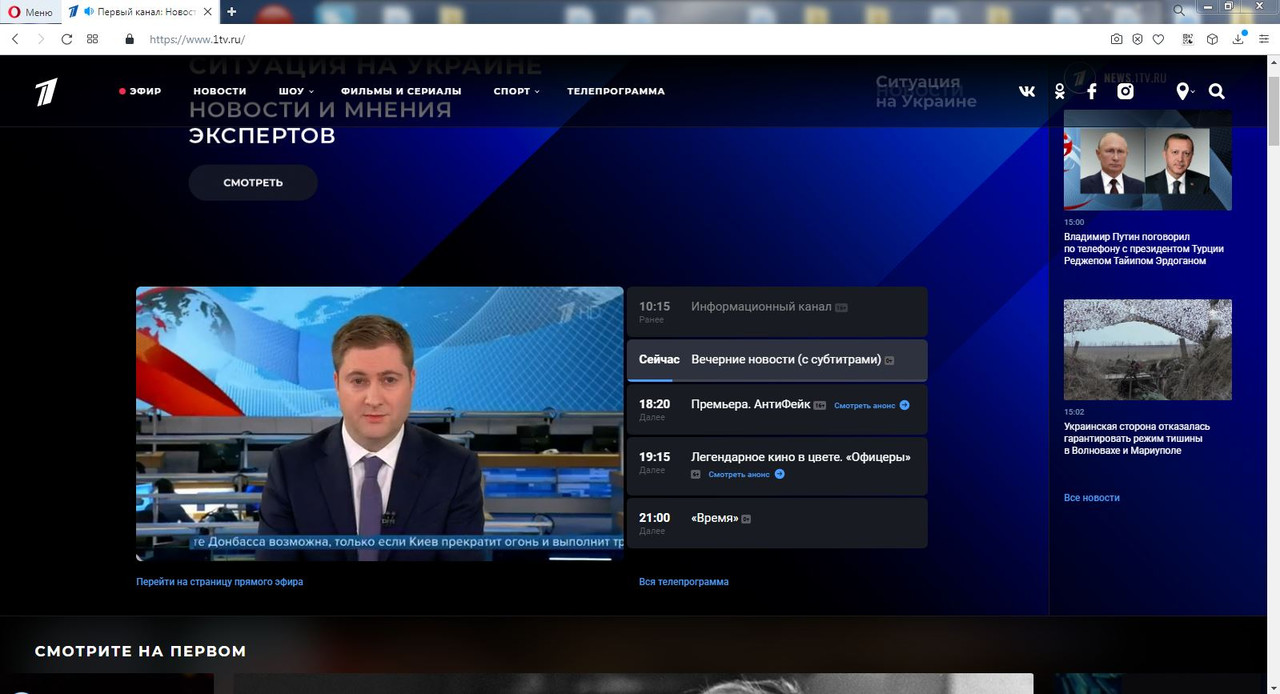Screen dimensions: 1280x694
Task: Open the Volnovakha landscape news thumbnail
Action: pos(1148,349)
